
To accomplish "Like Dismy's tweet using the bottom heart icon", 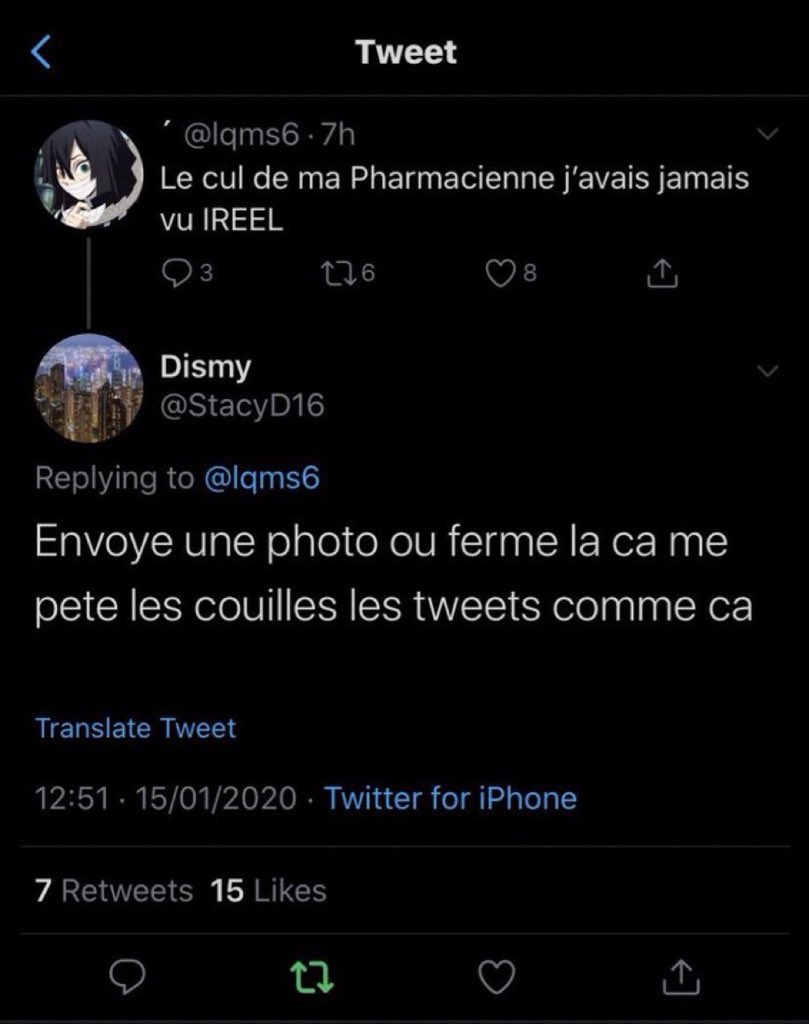I will coord(497,977).
